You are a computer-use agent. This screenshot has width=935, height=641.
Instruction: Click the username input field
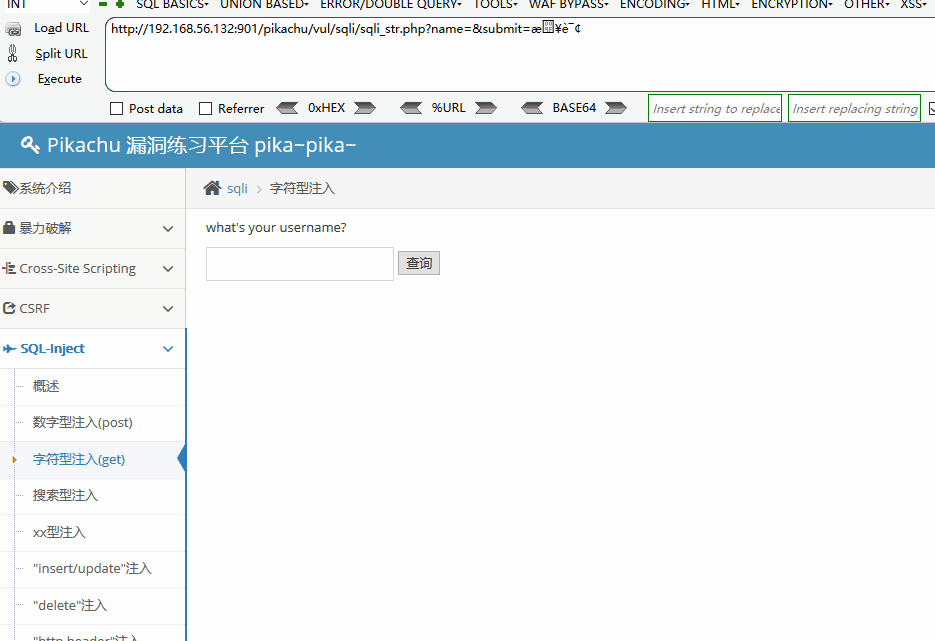coord(300,264)
